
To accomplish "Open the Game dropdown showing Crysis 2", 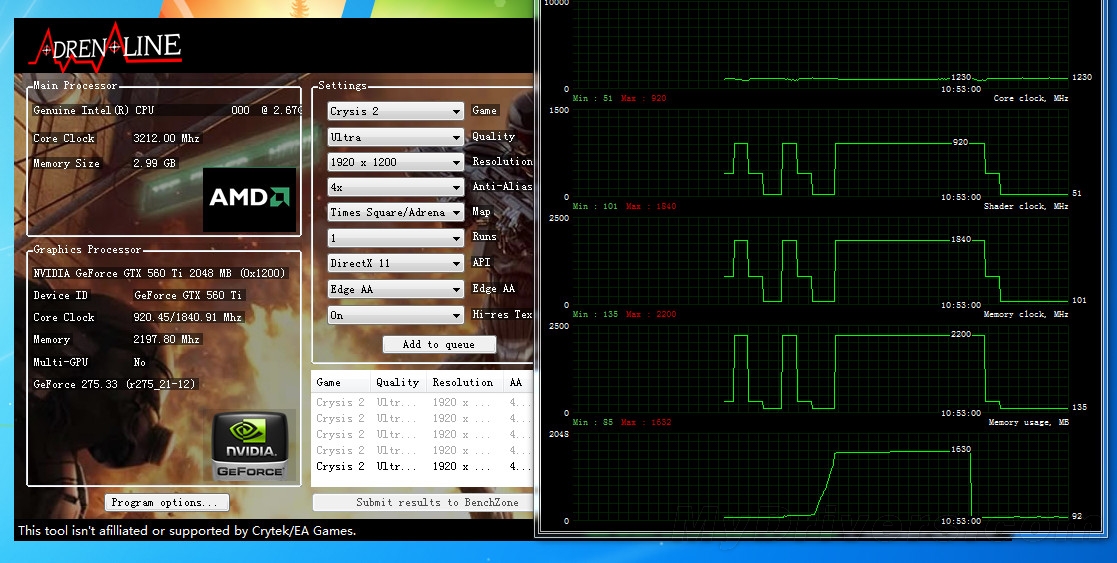I will pyautogui.click(x=395, y=112).
